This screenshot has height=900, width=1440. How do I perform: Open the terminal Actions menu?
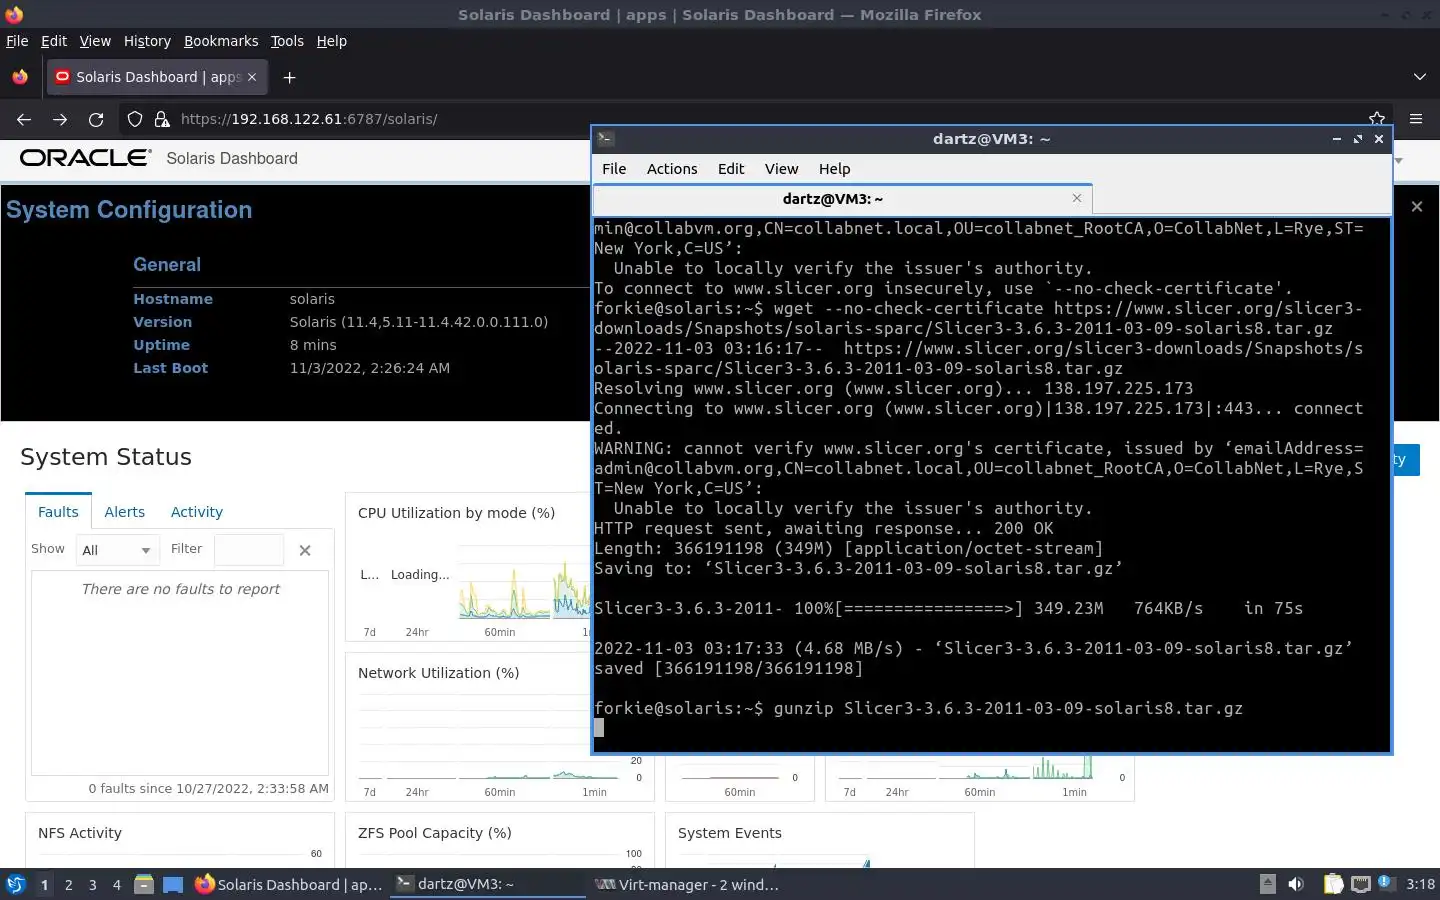point(672,169)
